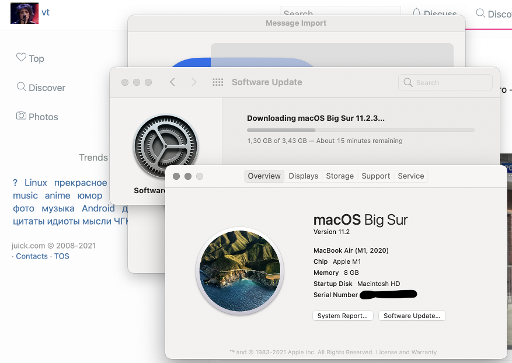The height and width of the screenshot is (363, 512).
Task: Switch to the Displays tab
Action: point(303,176)
